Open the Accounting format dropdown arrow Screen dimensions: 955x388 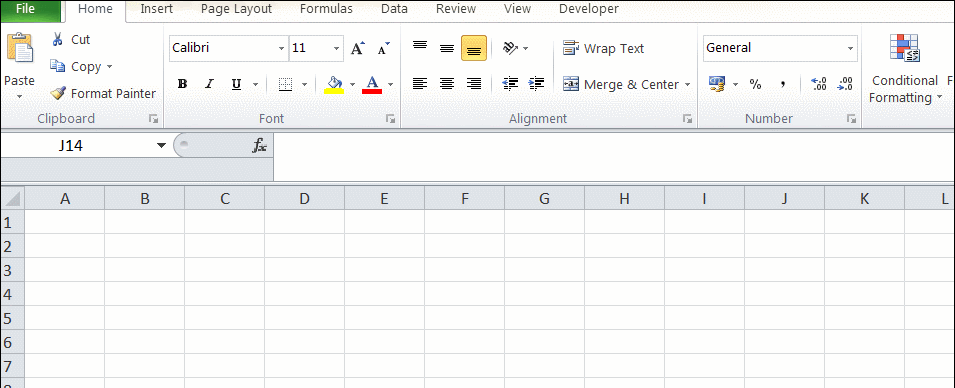point(735,85)
